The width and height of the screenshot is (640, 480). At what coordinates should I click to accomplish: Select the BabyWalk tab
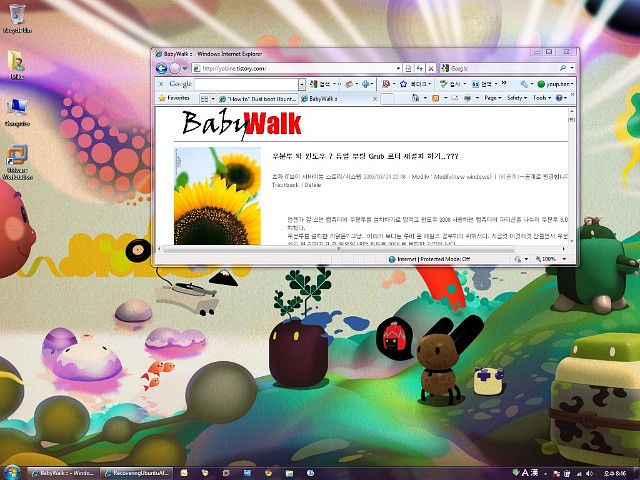[x=335, y=99]
